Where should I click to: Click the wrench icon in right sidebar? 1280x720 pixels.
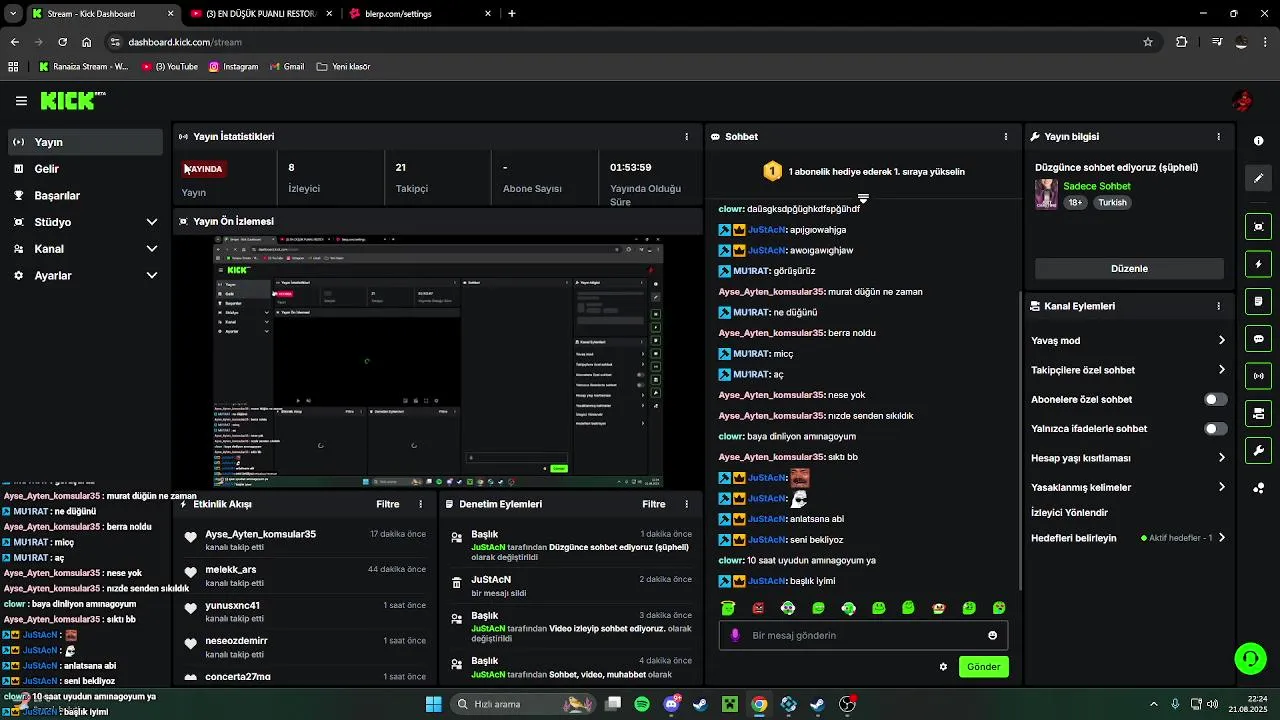click(1259, 450)
